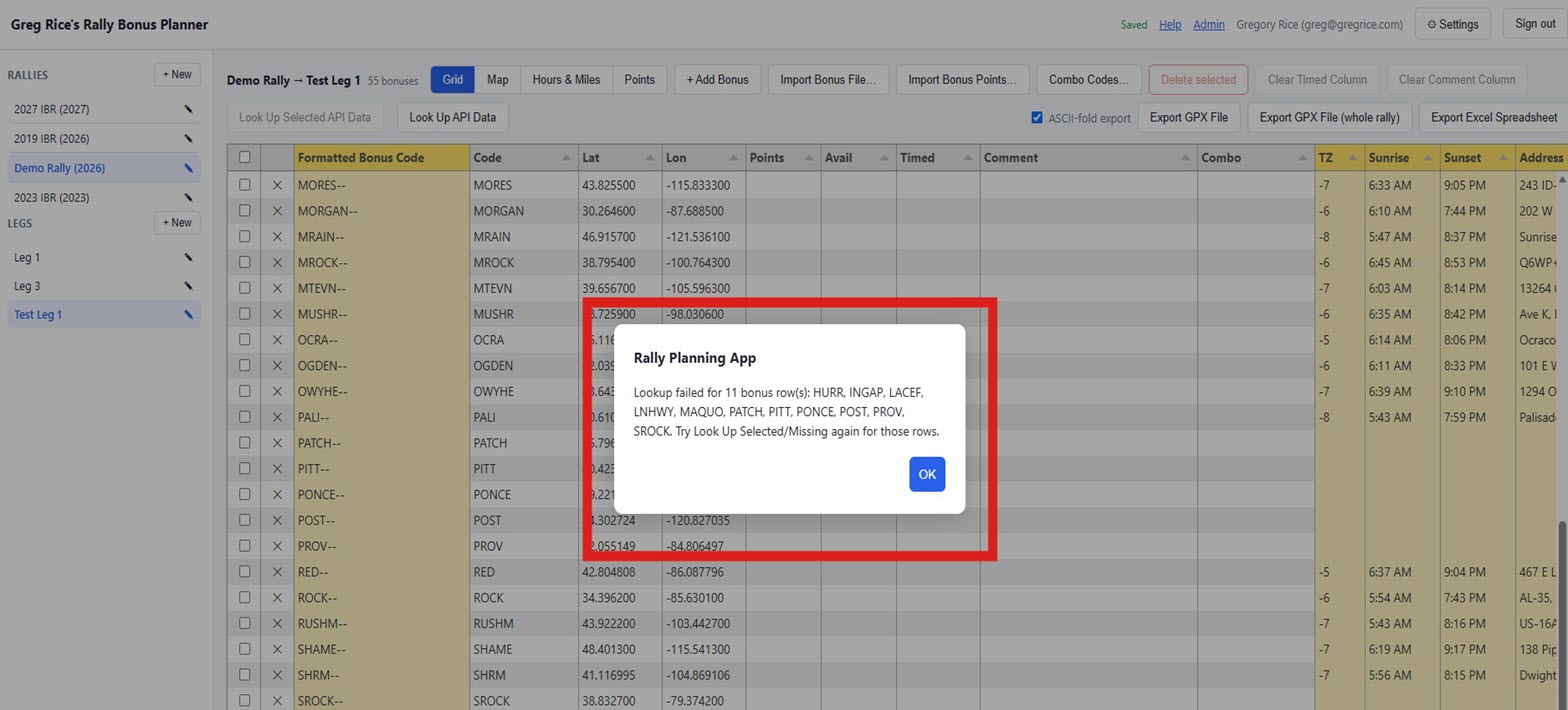Viewport: 1568px width, 710px height.
Task: Select the 2027 IBR (2027) rally
Action: pyautogui.click(x=104, y=110)
